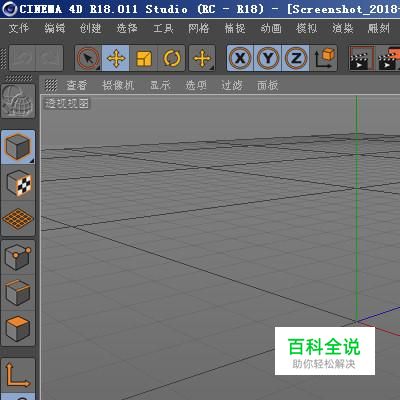
Task: Switch to Polygons mode
Action: [18, 329]
